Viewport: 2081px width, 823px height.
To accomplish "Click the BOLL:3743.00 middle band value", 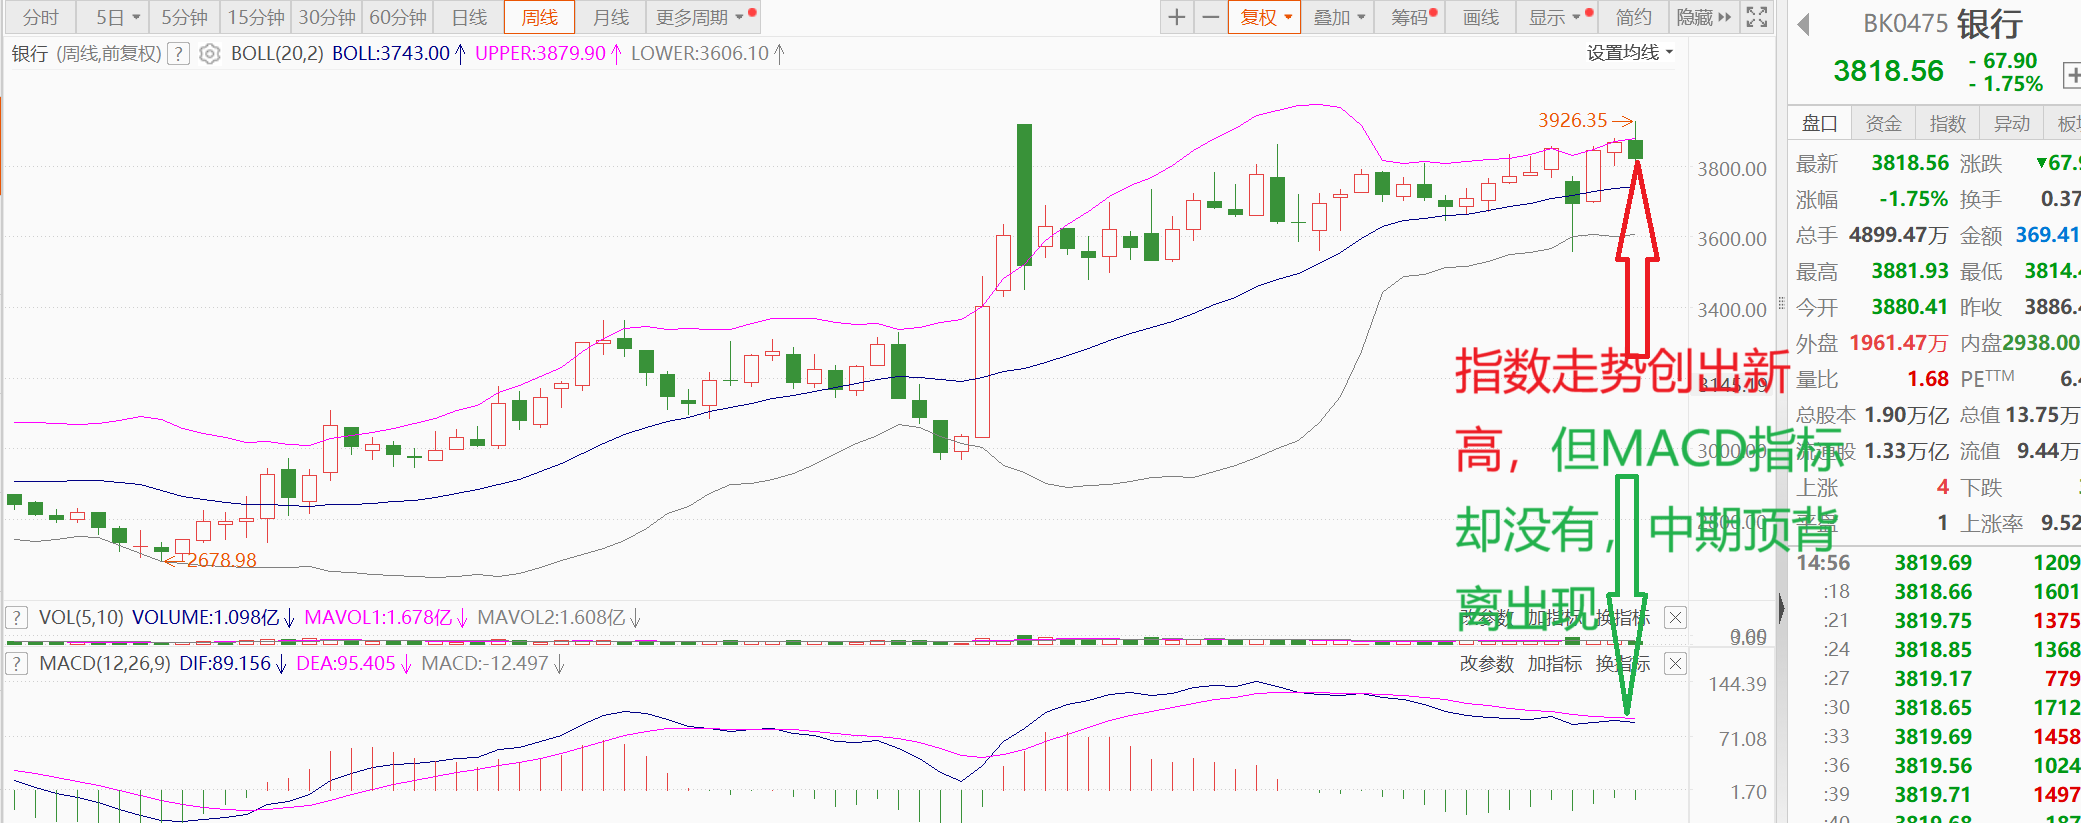I will [x=391, y=54].
